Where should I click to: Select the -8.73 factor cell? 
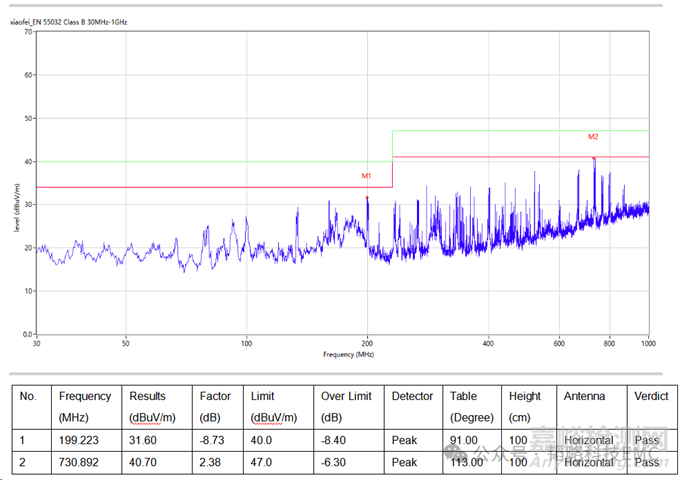[213, 439]
